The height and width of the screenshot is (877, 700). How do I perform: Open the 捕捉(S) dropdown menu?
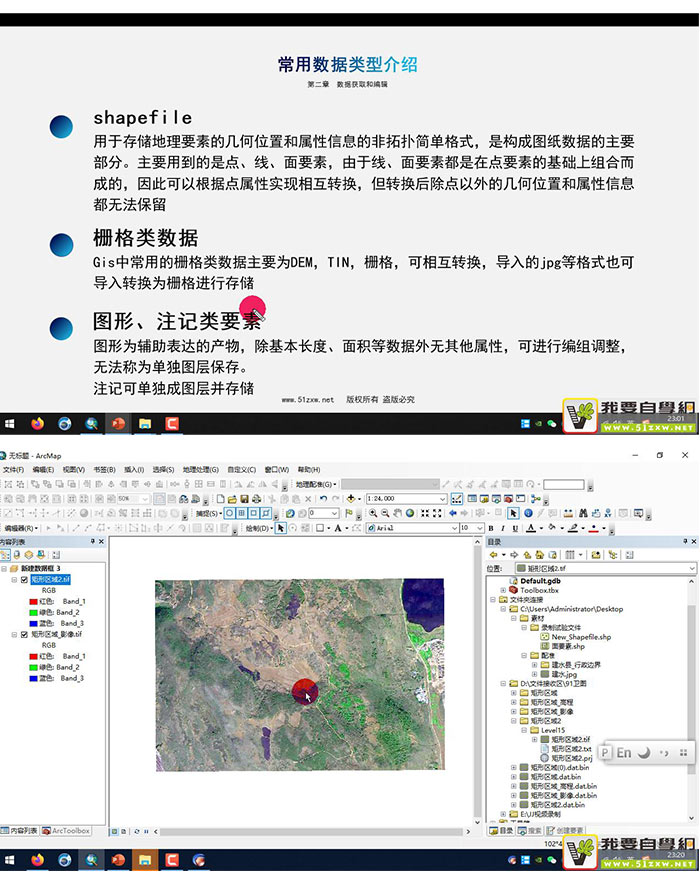coord(209,513)
